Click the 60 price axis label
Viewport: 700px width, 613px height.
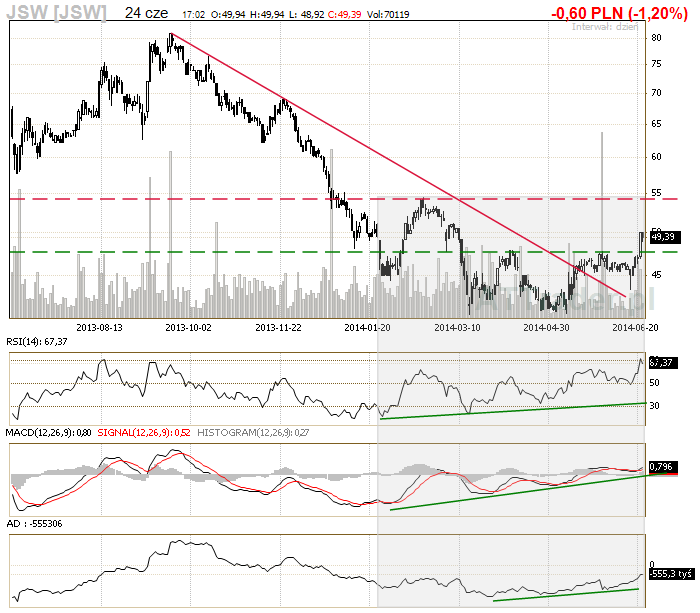656,157
